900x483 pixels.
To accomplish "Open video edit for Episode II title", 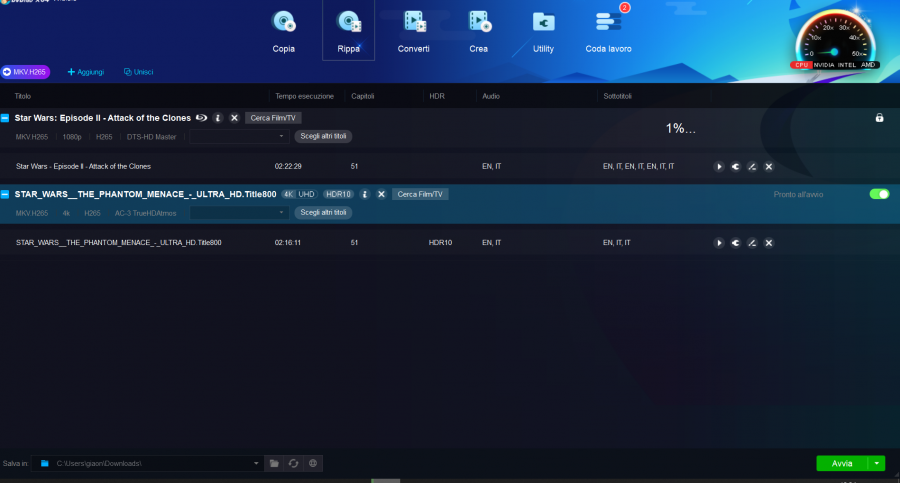I will coord(752,167).
